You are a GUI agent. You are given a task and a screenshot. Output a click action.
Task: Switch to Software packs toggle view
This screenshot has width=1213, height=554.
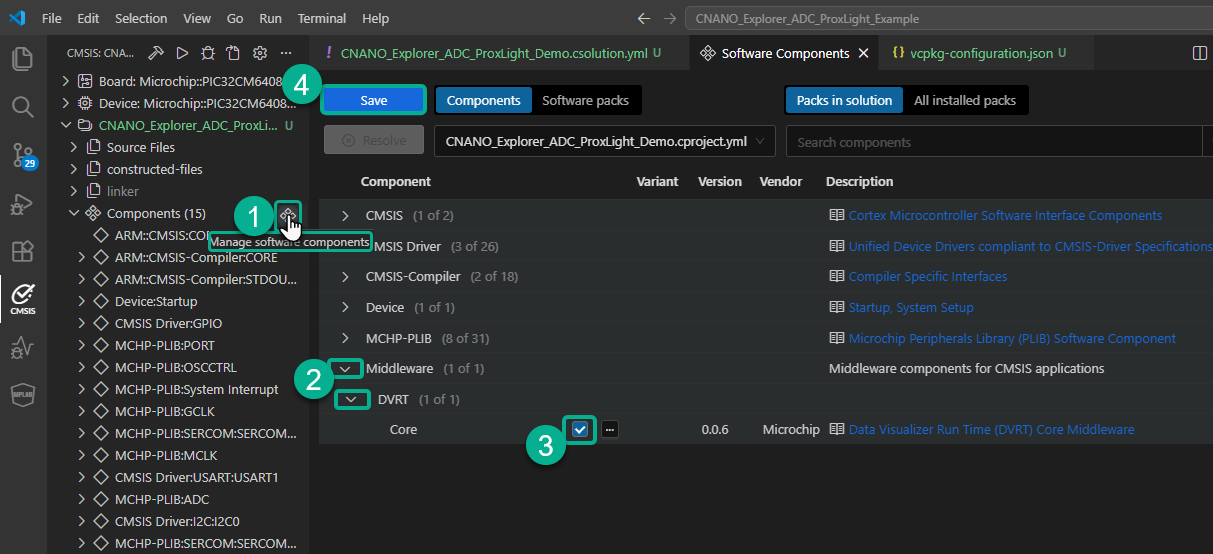(585, 100)
